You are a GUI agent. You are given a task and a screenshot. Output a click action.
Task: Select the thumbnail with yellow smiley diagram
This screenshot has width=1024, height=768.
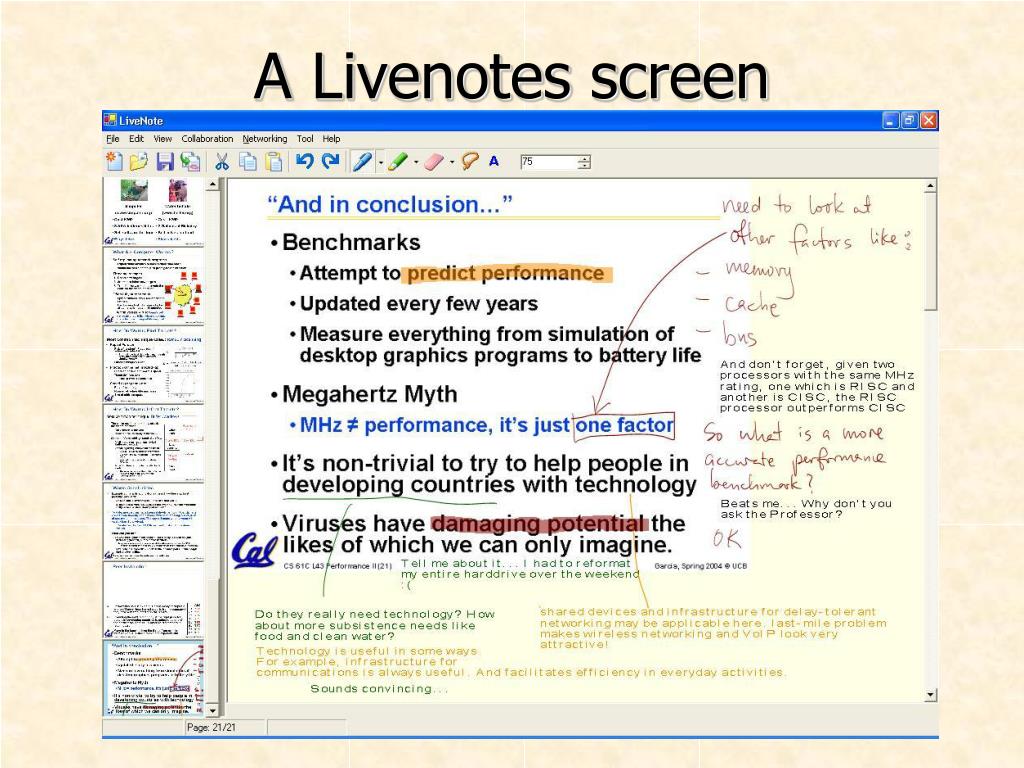(153, 285)
